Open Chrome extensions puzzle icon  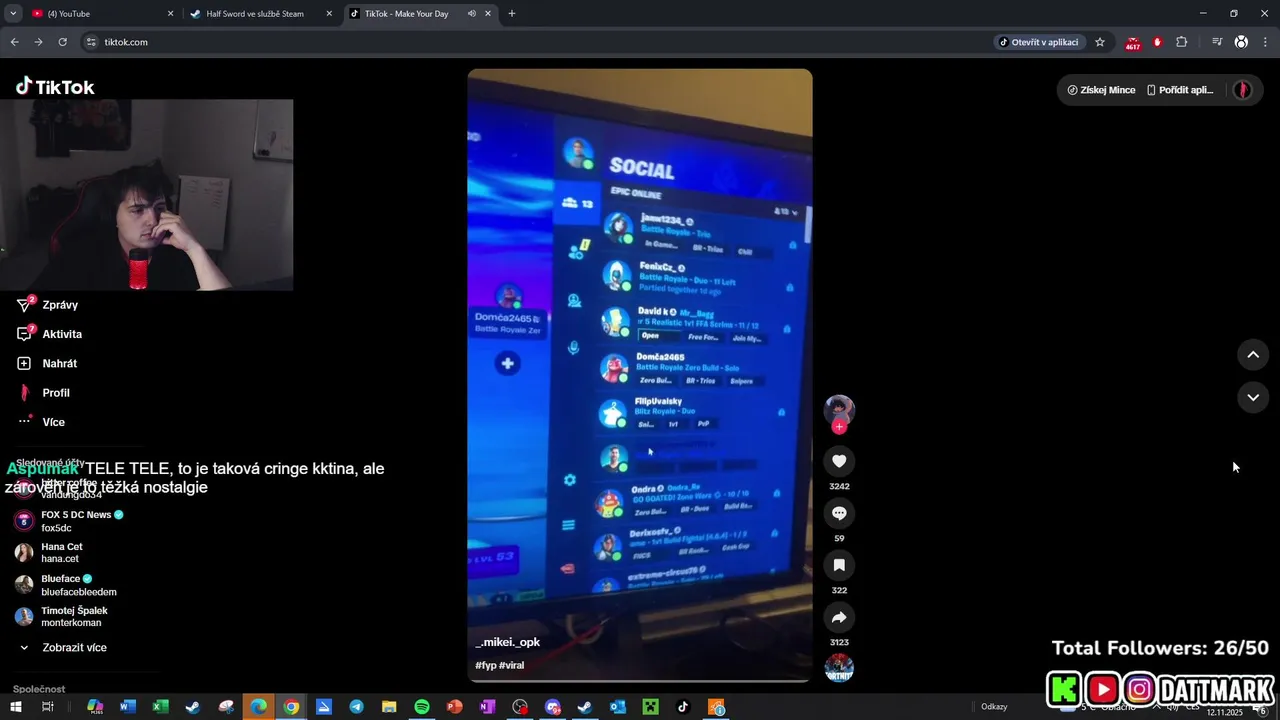(1182, 42)
